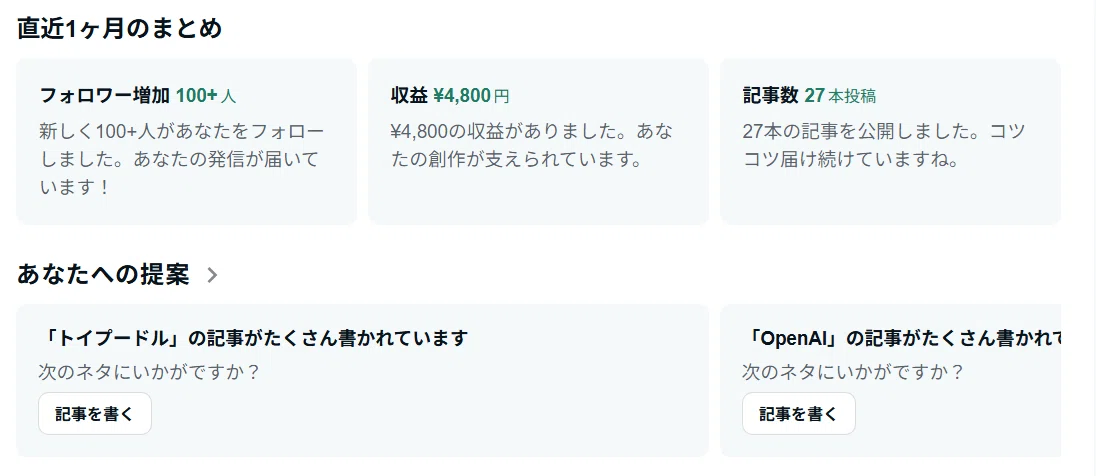This screenshot has height=476, width=1096.
Task: Click the chevron arrow beside あなたへの提案
Action: (x=212, y=275)
